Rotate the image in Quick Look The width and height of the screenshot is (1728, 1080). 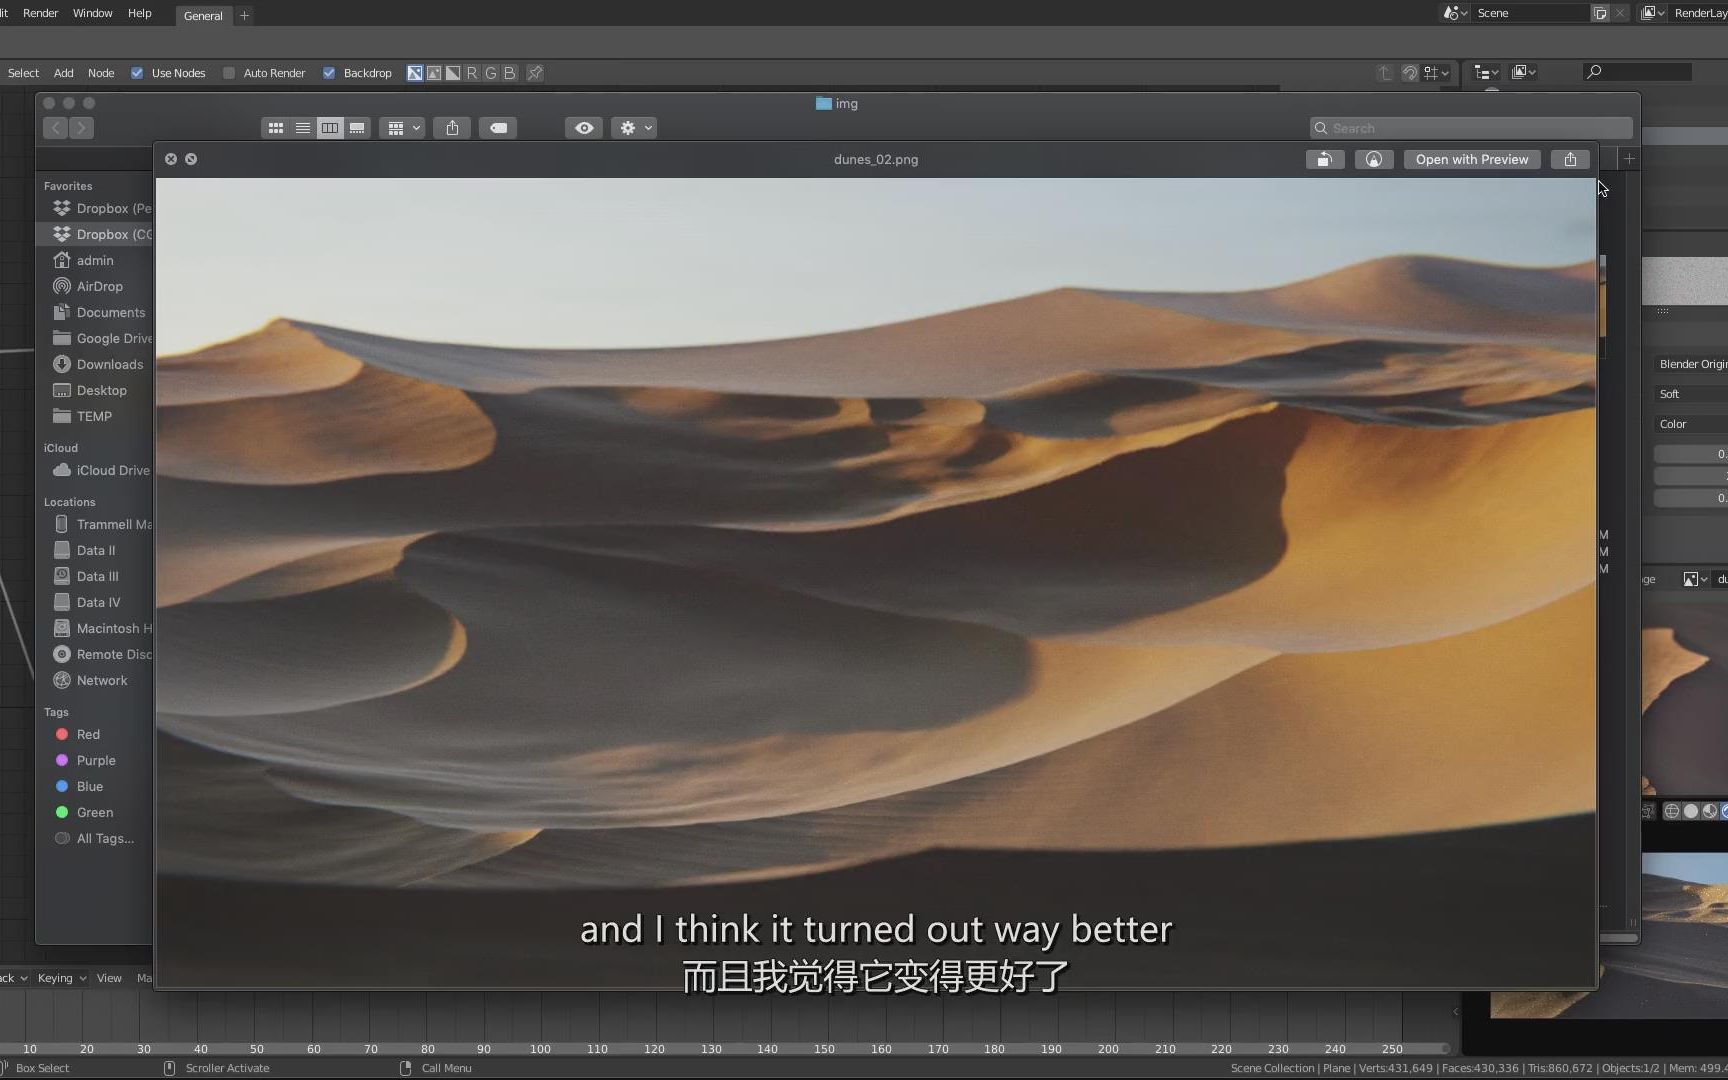pyautogui.click(x=1325, y=159)
